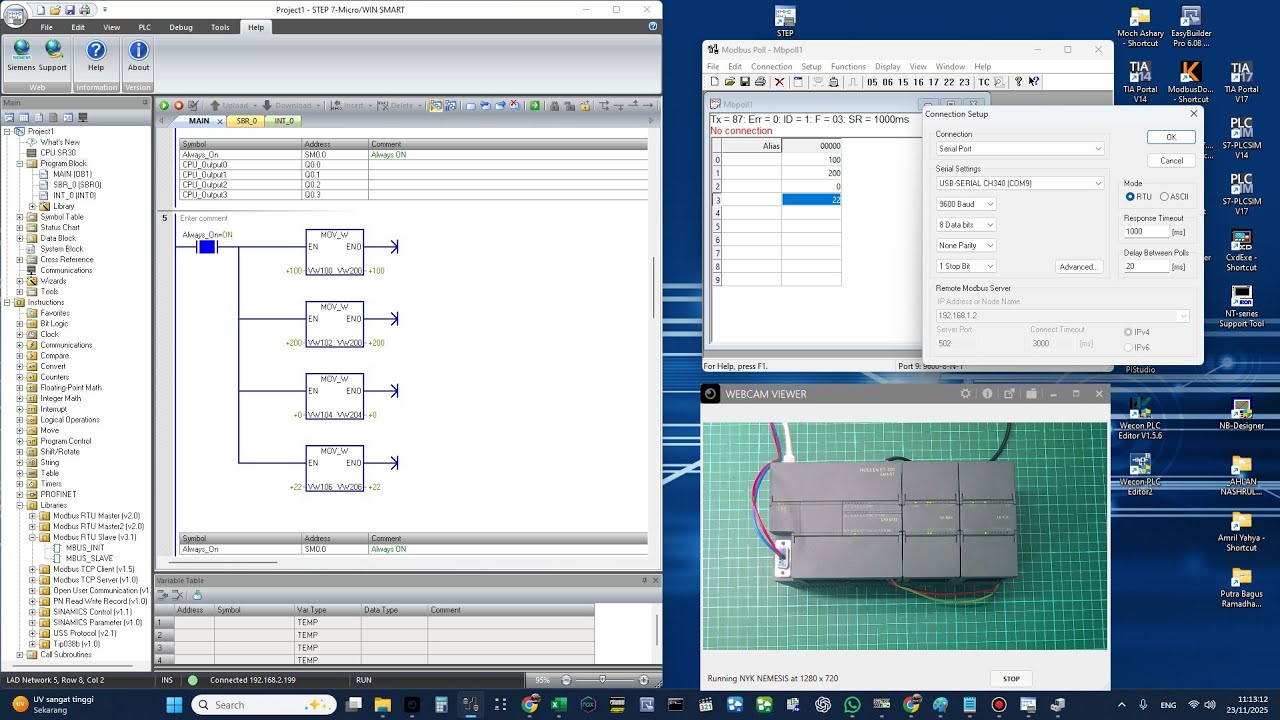Click the Response Timeout input field

tap(1146, 232)
